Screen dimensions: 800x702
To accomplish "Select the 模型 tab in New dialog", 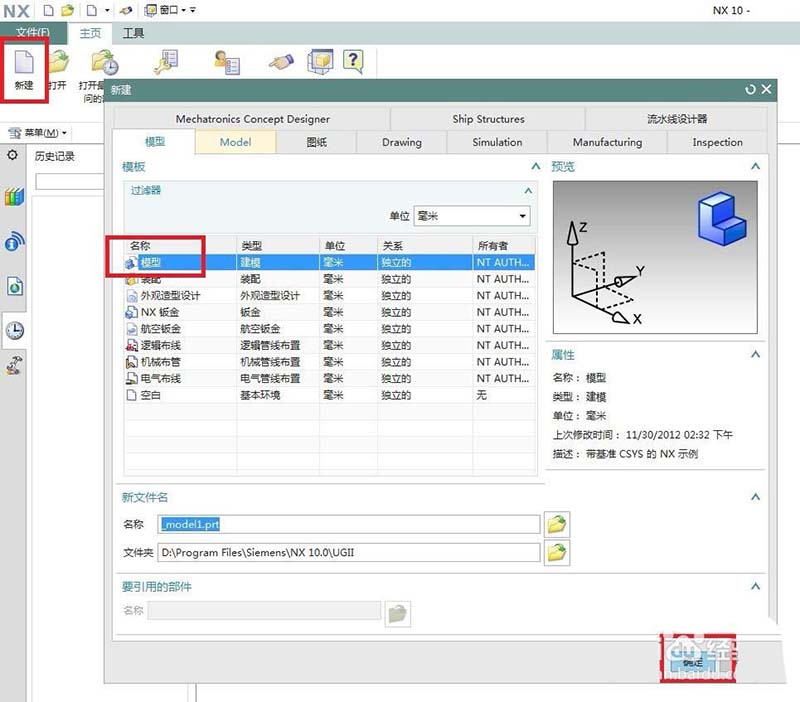I will pyautogui.click(x=155, y=142).
